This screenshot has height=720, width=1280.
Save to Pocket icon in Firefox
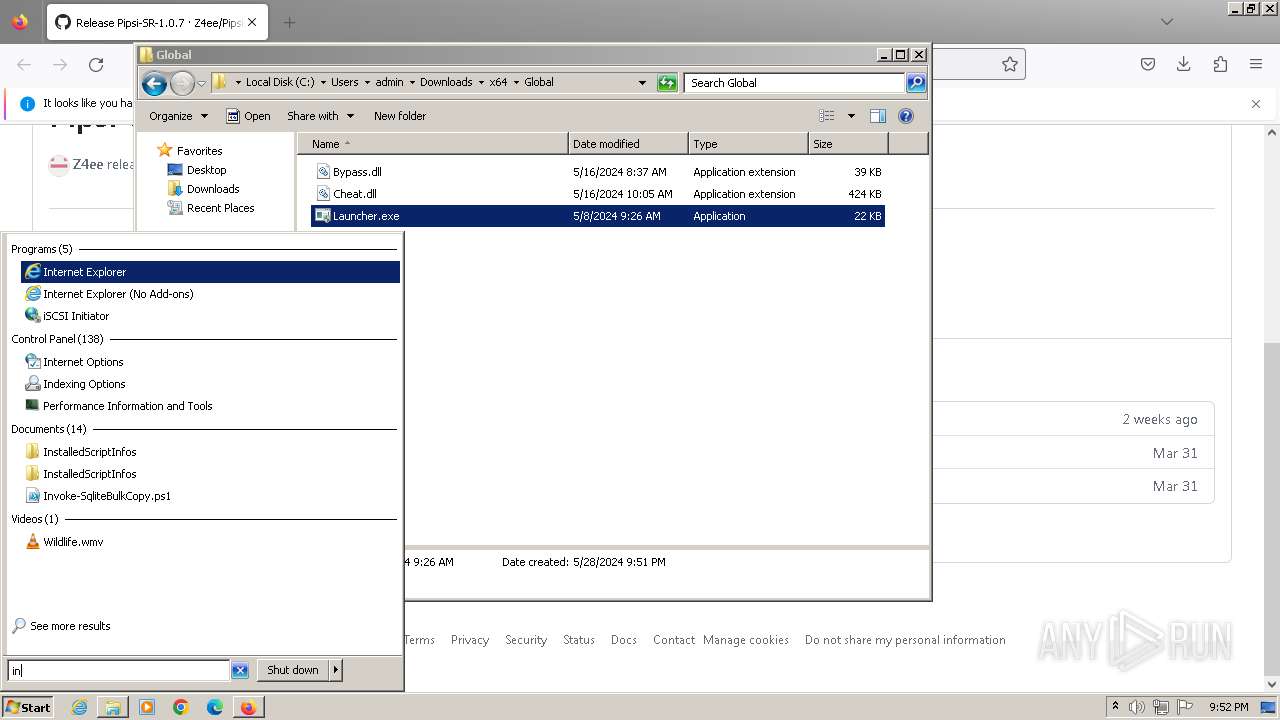coord(1148,64)
